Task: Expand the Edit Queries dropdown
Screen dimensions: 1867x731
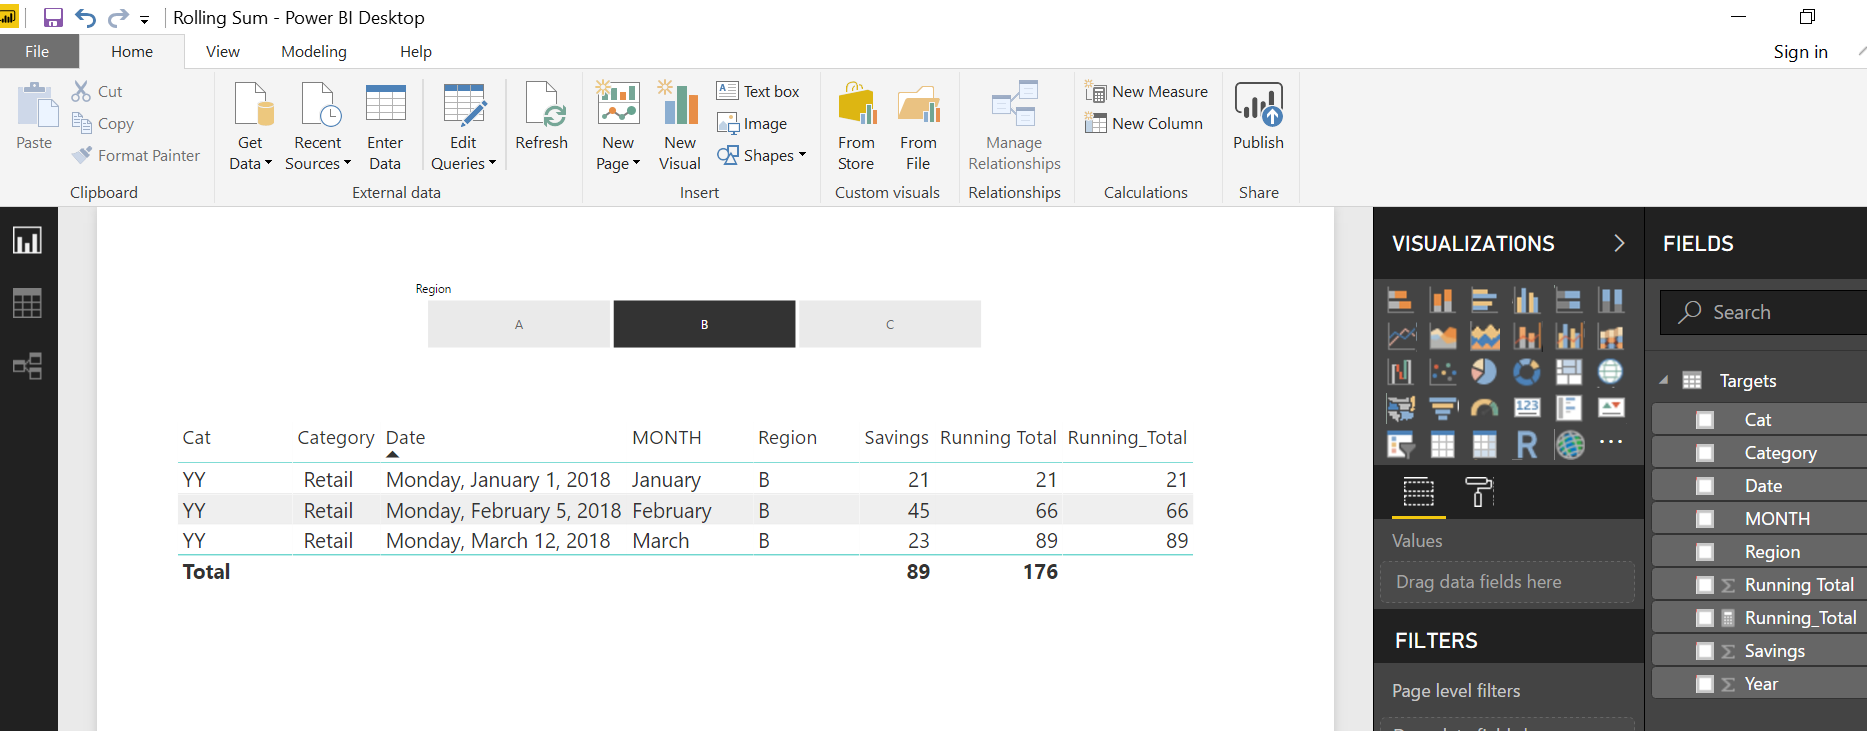Action: tap(463, 126)
